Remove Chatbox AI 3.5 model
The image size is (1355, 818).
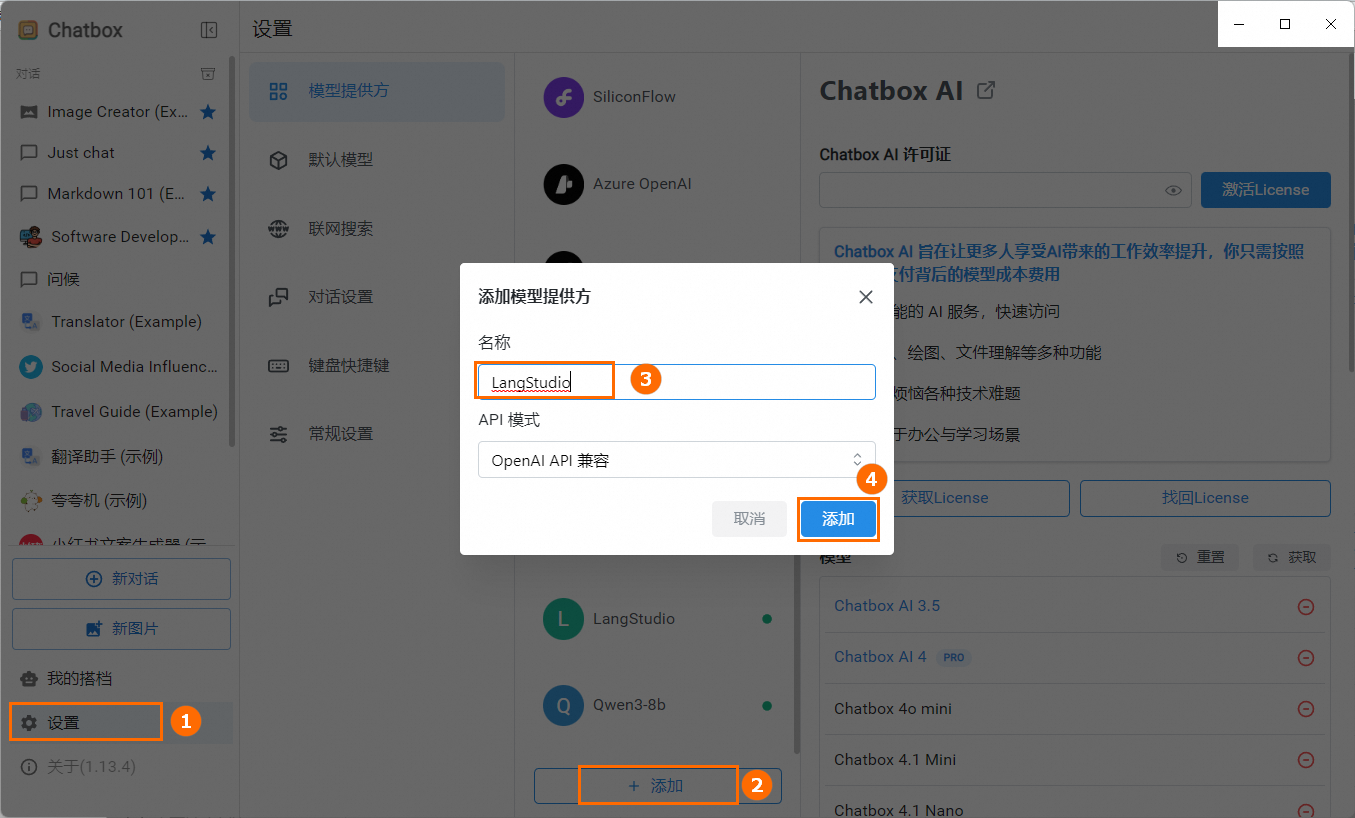point(1305,607)
